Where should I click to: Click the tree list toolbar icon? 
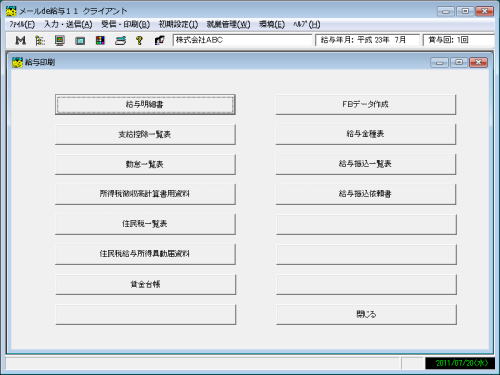click(40, 40)
